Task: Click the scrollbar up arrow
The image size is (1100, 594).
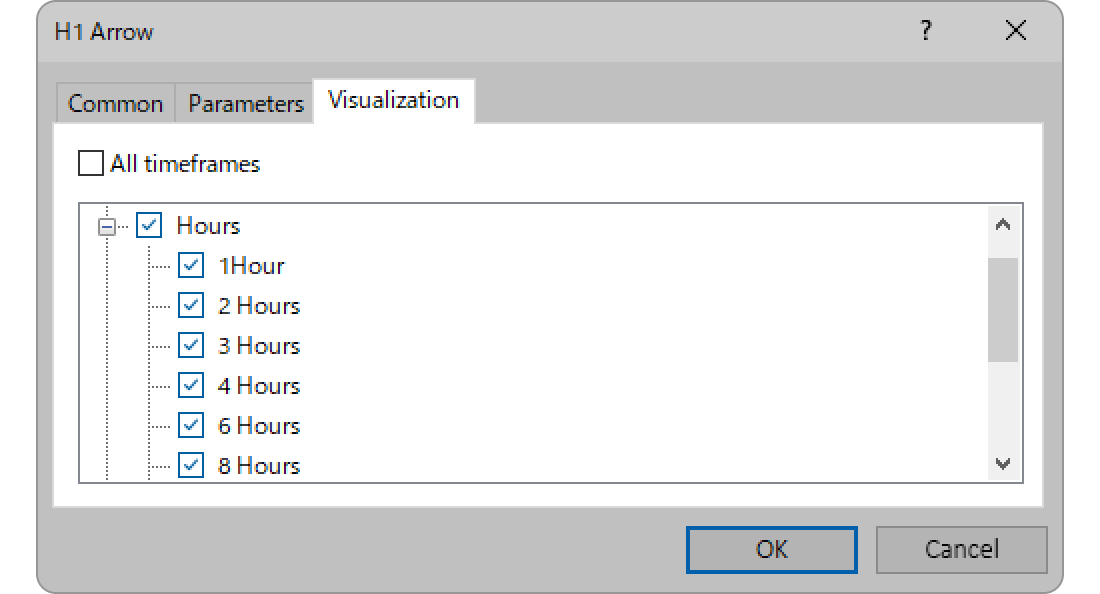Action: pyautogui.click(x=1003, y=224)
